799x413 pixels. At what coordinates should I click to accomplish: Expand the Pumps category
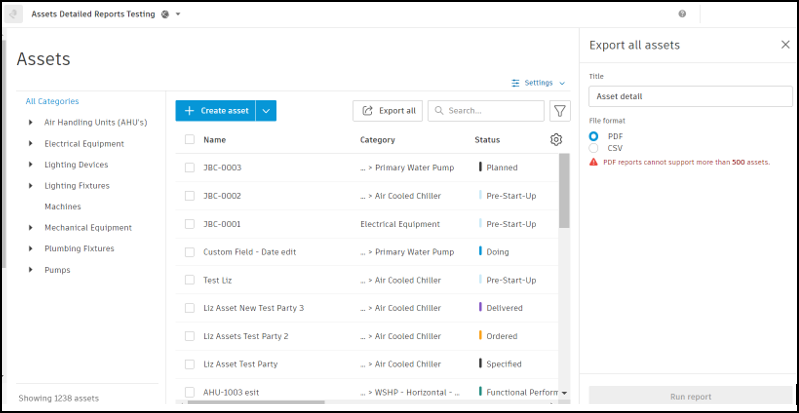point(30,270)
